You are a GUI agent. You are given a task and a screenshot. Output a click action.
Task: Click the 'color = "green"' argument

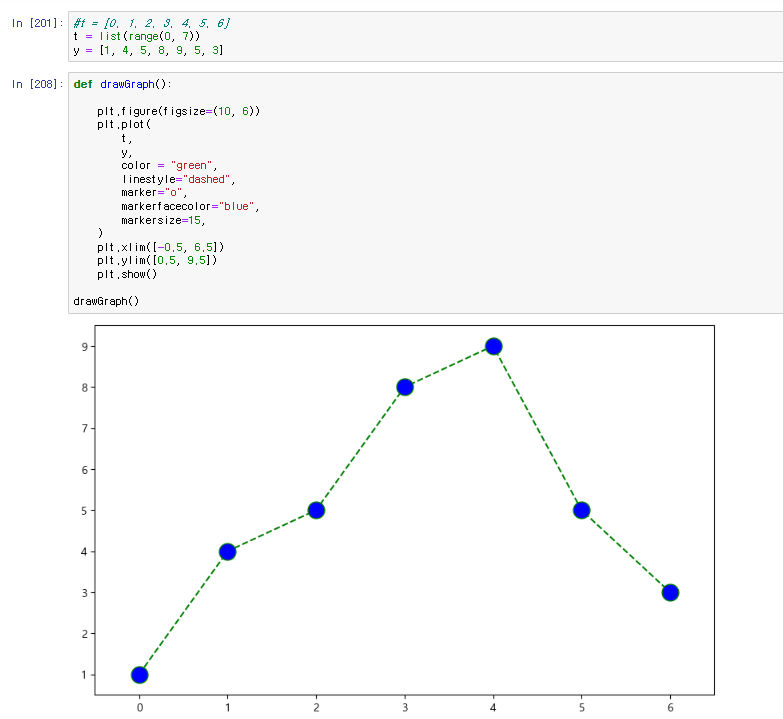pyautogui.click(x=169, y=165)
